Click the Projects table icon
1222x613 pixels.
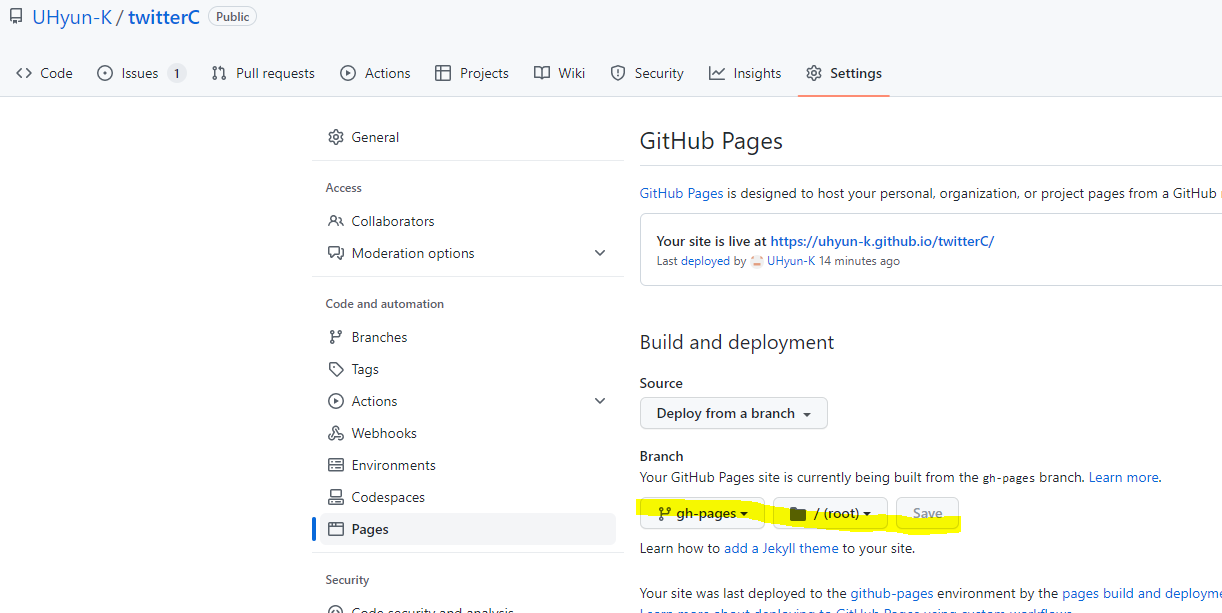pyautogui.click(x=443, y=73)
